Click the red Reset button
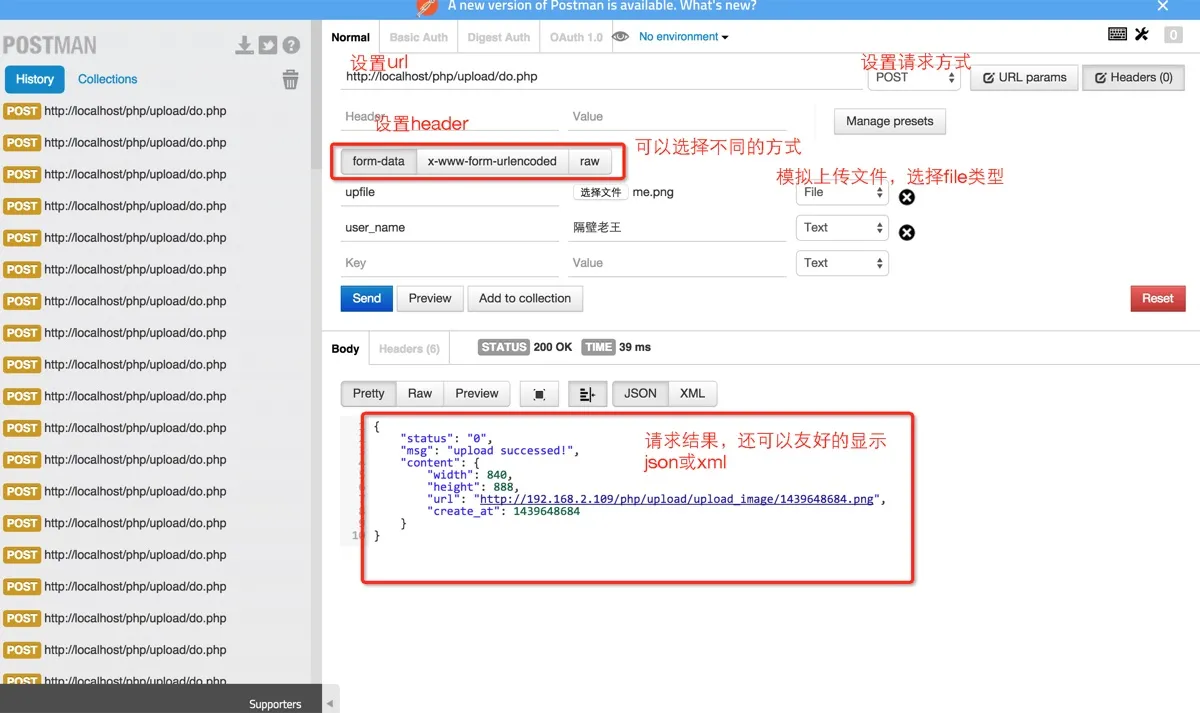Viewport: 1200px width, 713px height. (x=1157, y=298)
